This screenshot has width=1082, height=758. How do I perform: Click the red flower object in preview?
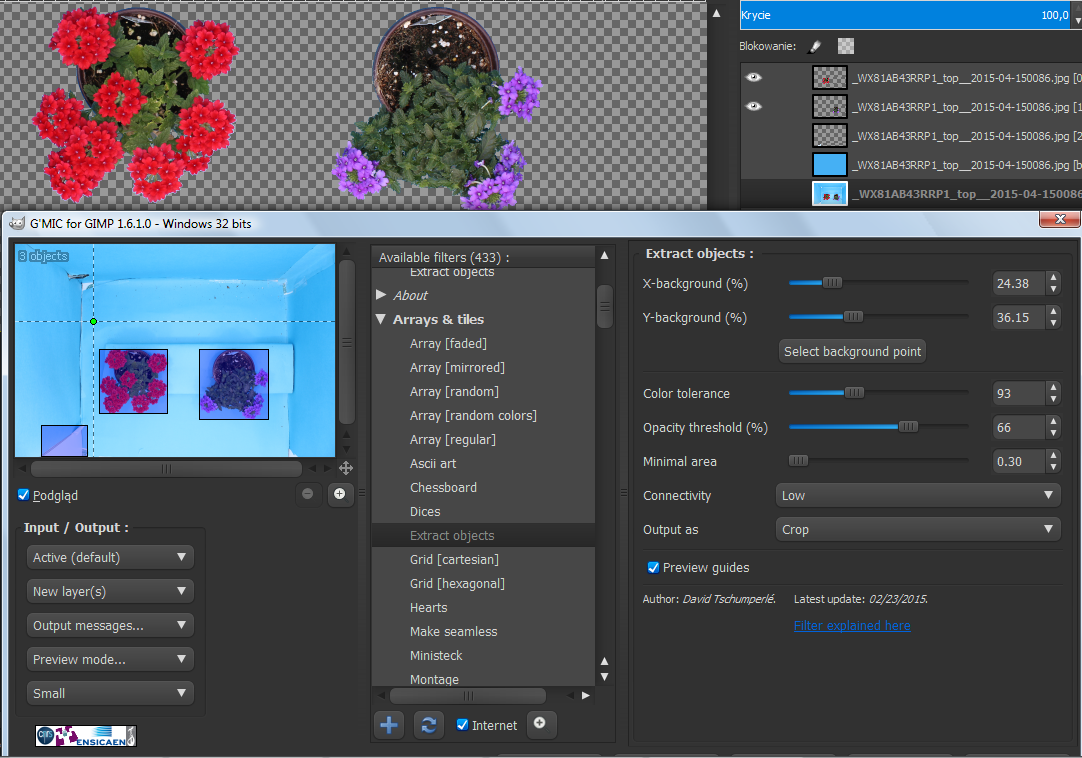point(133,381)
